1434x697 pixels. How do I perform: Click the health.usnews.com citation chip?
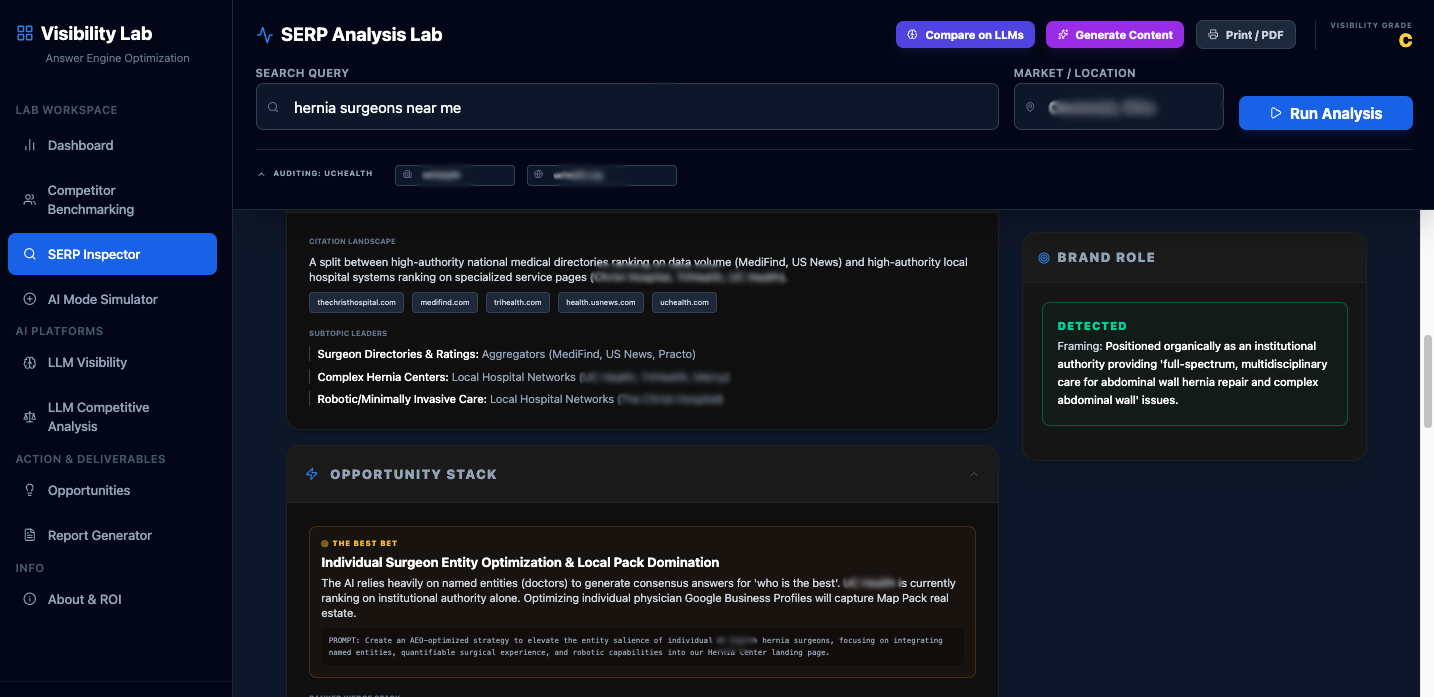click(600, 302)
